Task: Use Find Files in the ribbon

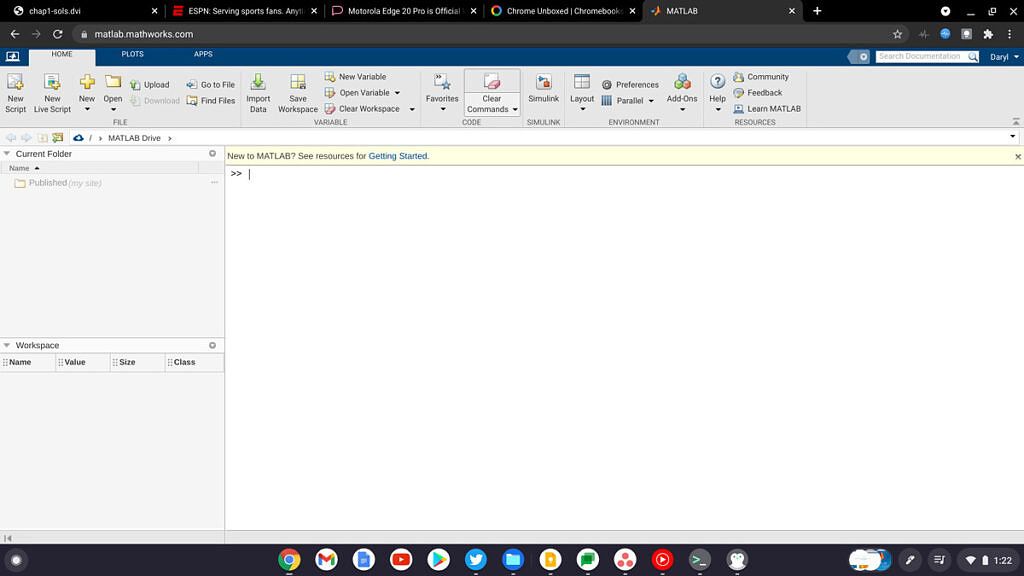Action: coord(211,100)
